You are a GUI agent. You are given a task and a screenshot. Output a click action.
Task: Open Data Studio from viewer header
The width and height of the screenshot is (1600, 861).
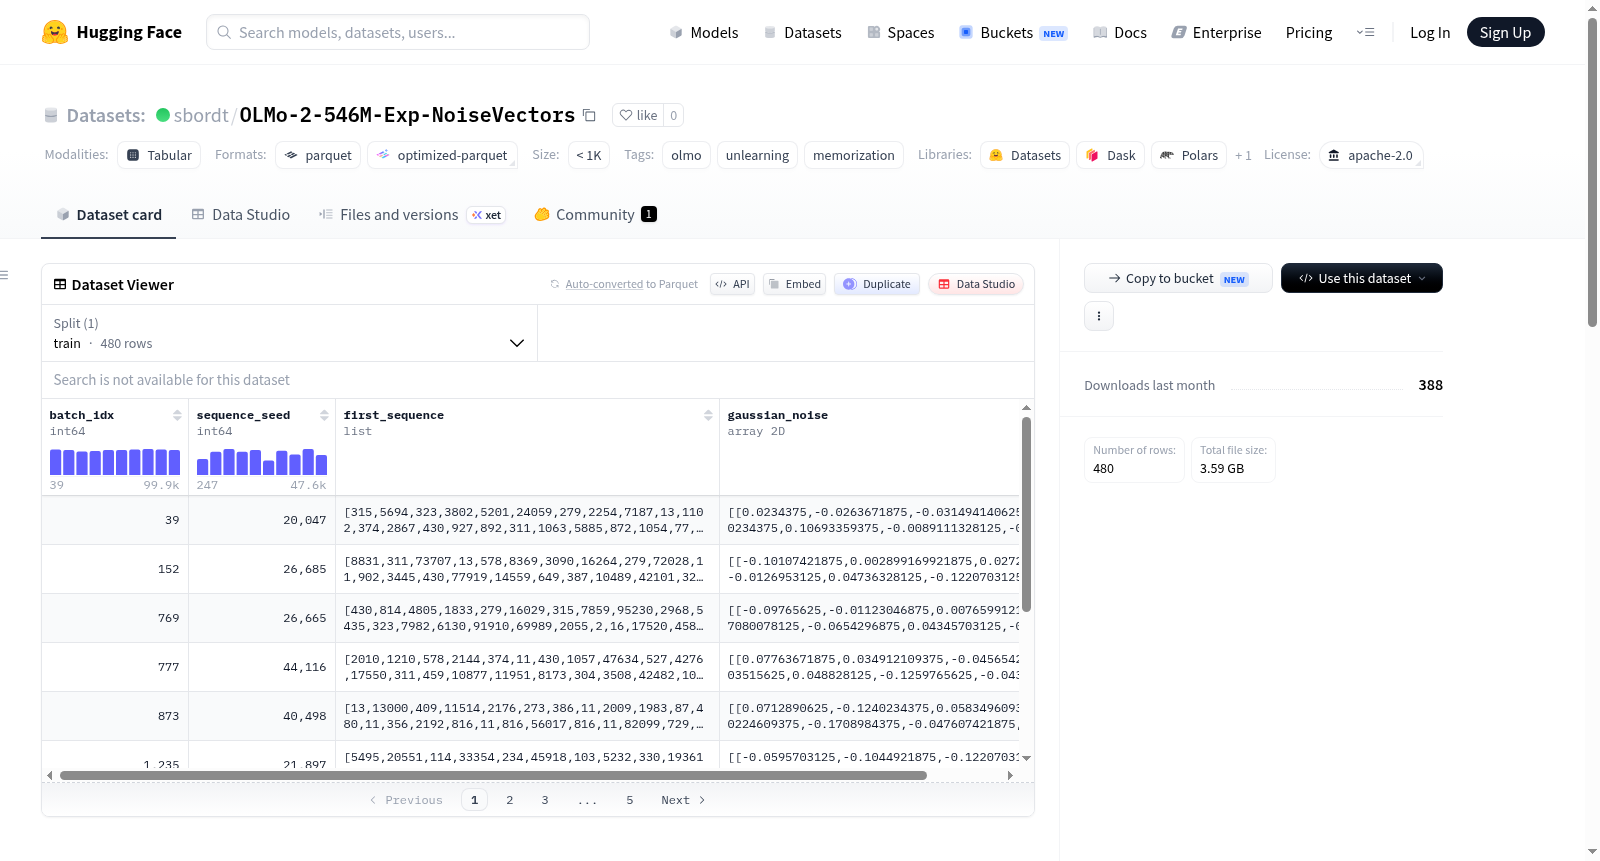tap(976, 284)
